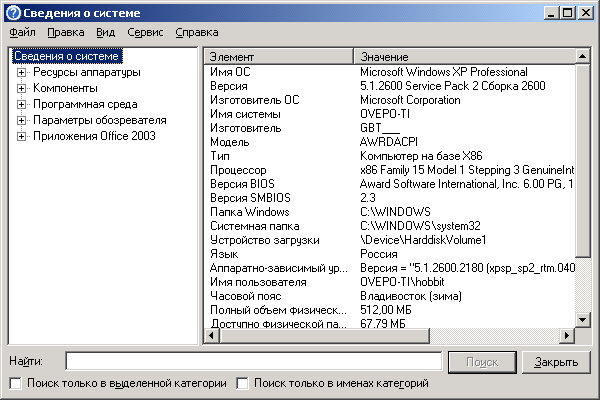Expand Параметры обозревателя plus icon
The height and width of the screenshot is (400, 600).
coord(21,121)
